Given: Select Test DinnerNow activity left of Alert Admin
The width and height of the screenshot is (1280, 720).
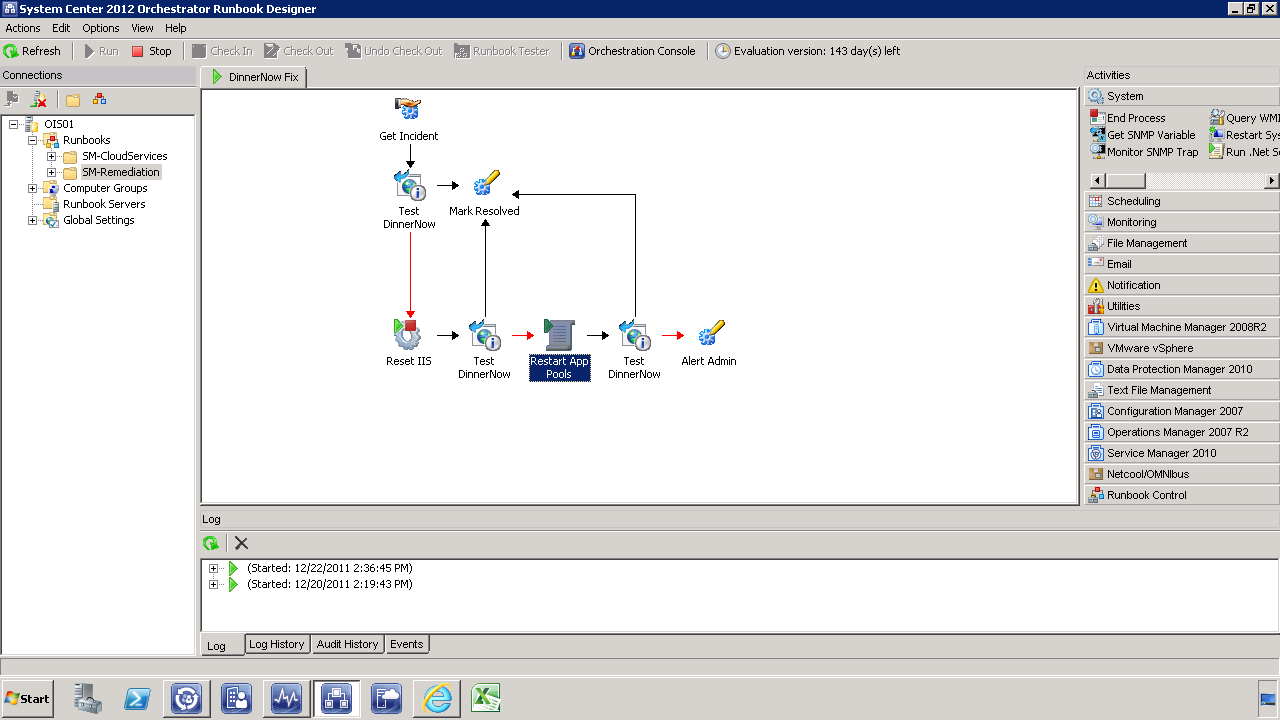Looking at the screenshot, I should (x=634, y=350).
